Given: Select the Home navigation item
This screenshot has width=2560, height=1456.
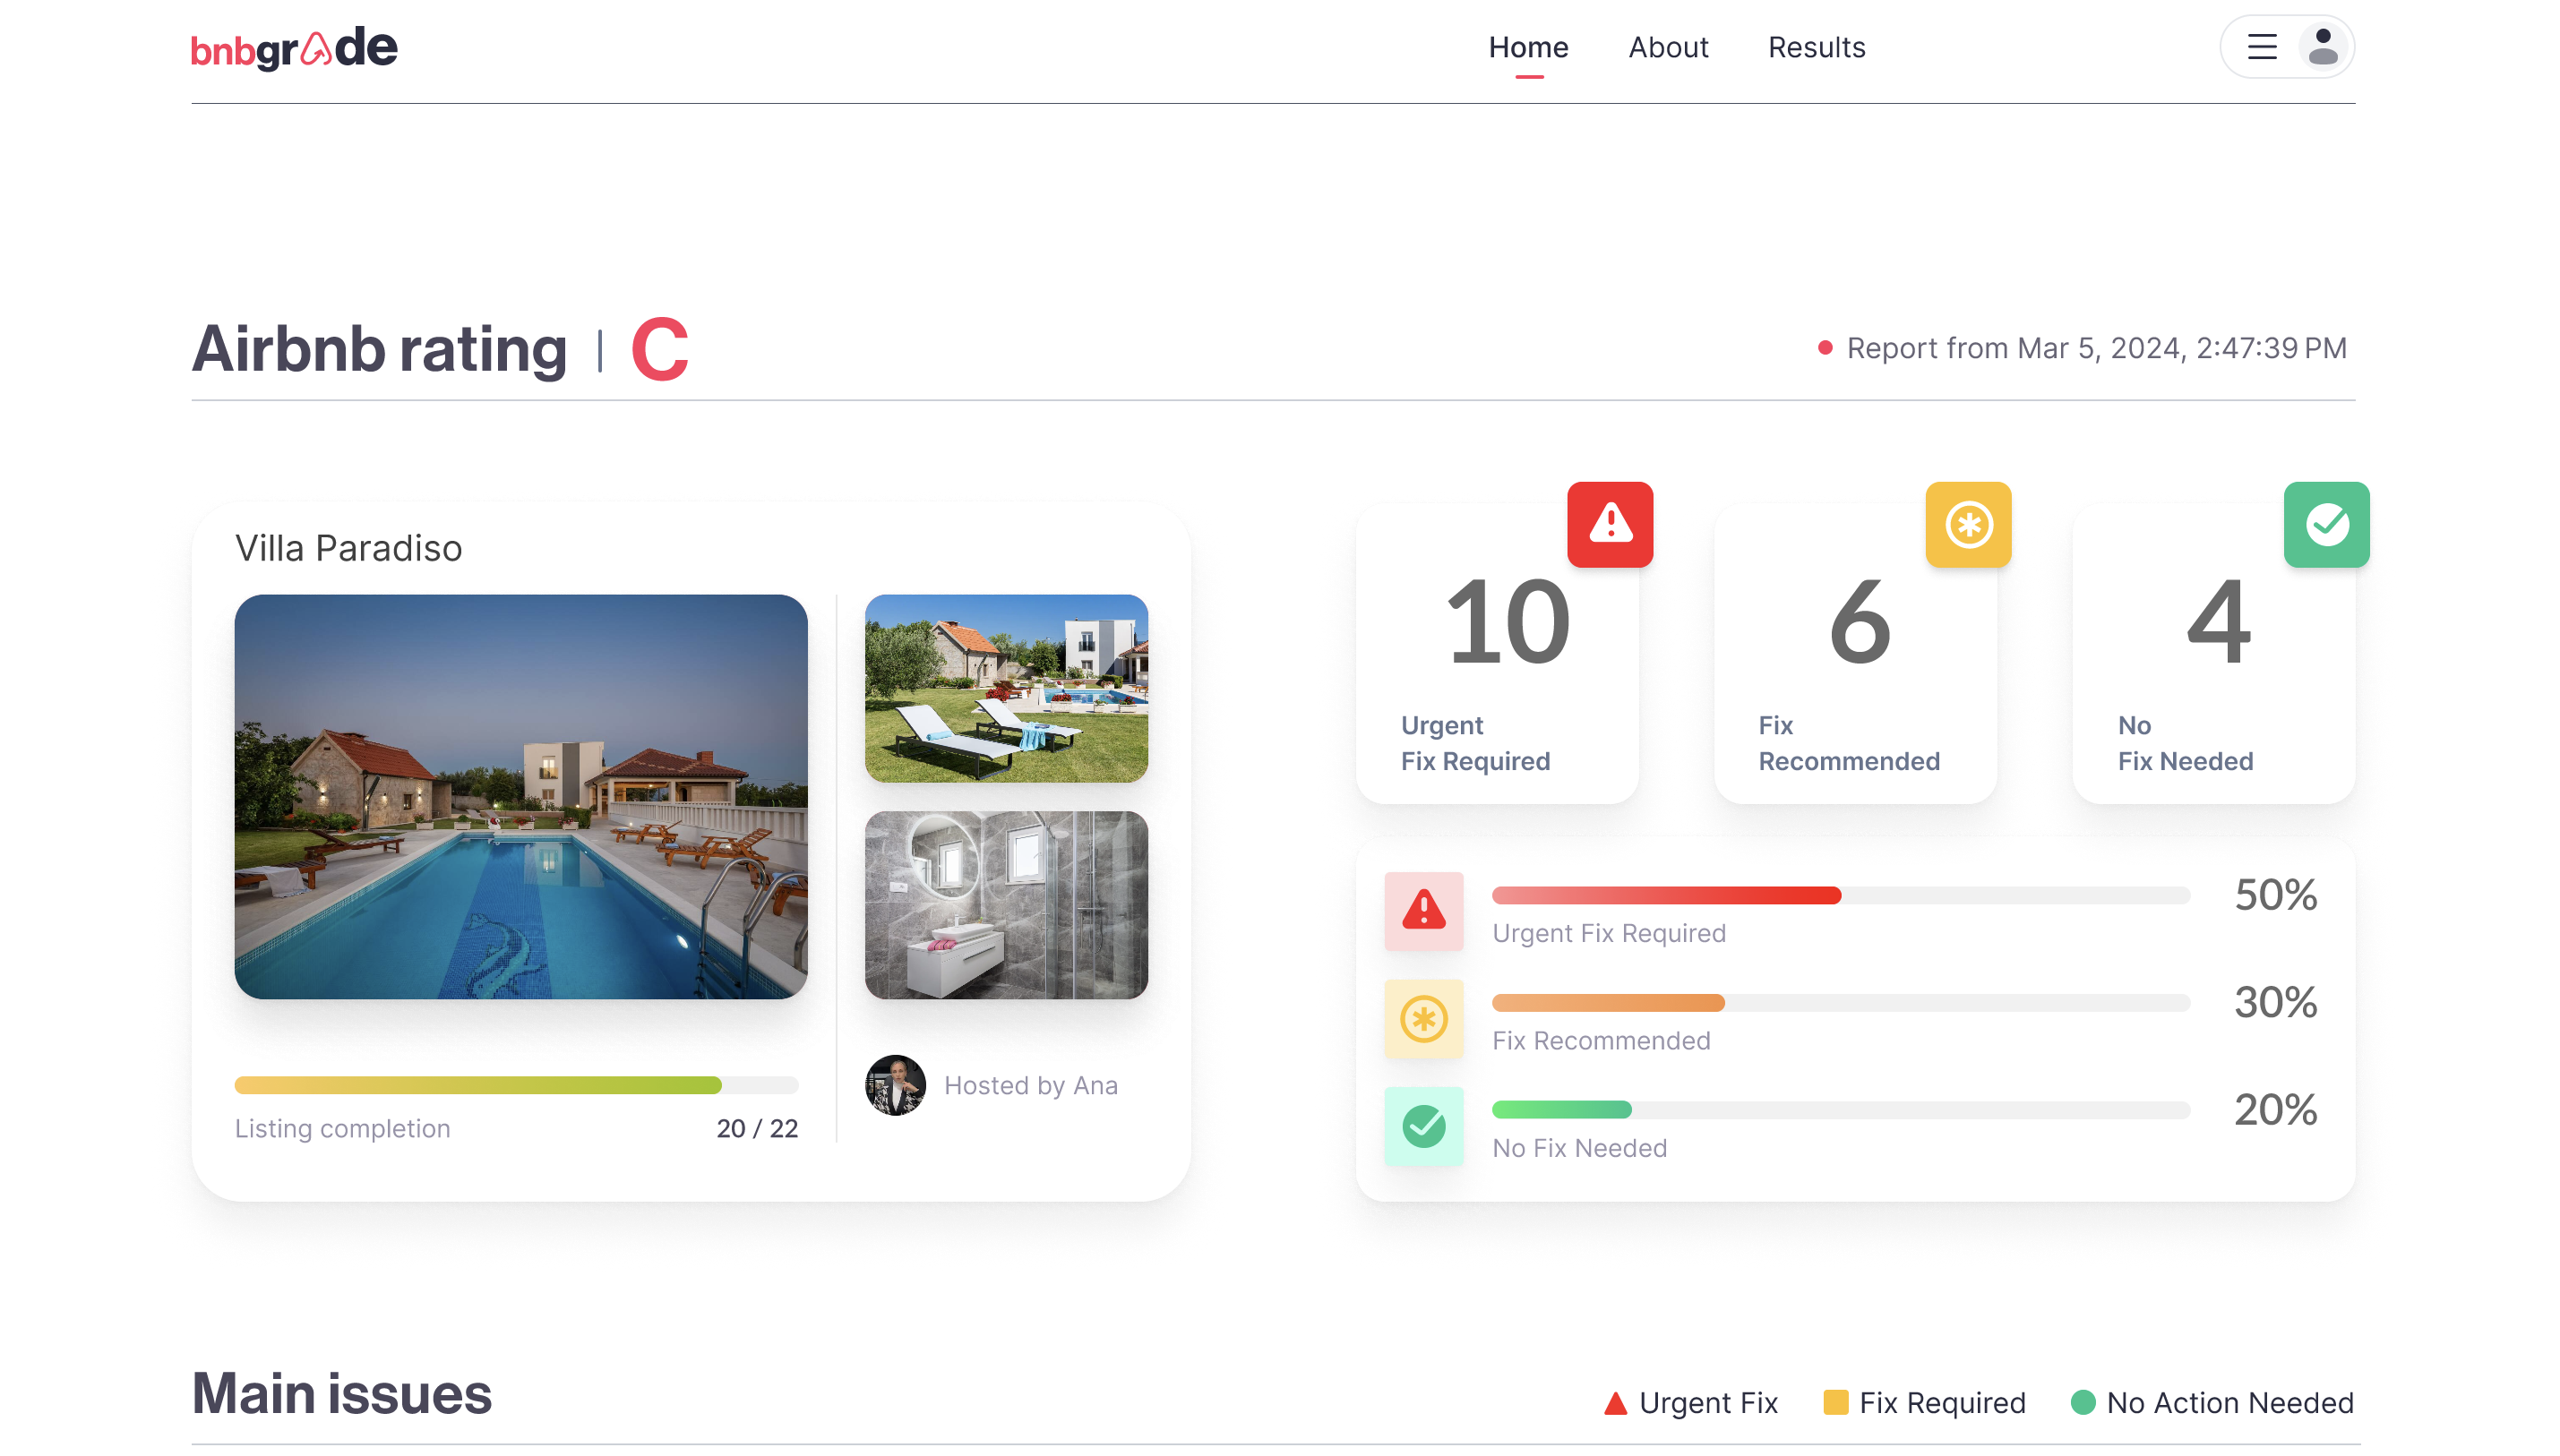Looking at the screenshot, I should (x=1527, y=47).
